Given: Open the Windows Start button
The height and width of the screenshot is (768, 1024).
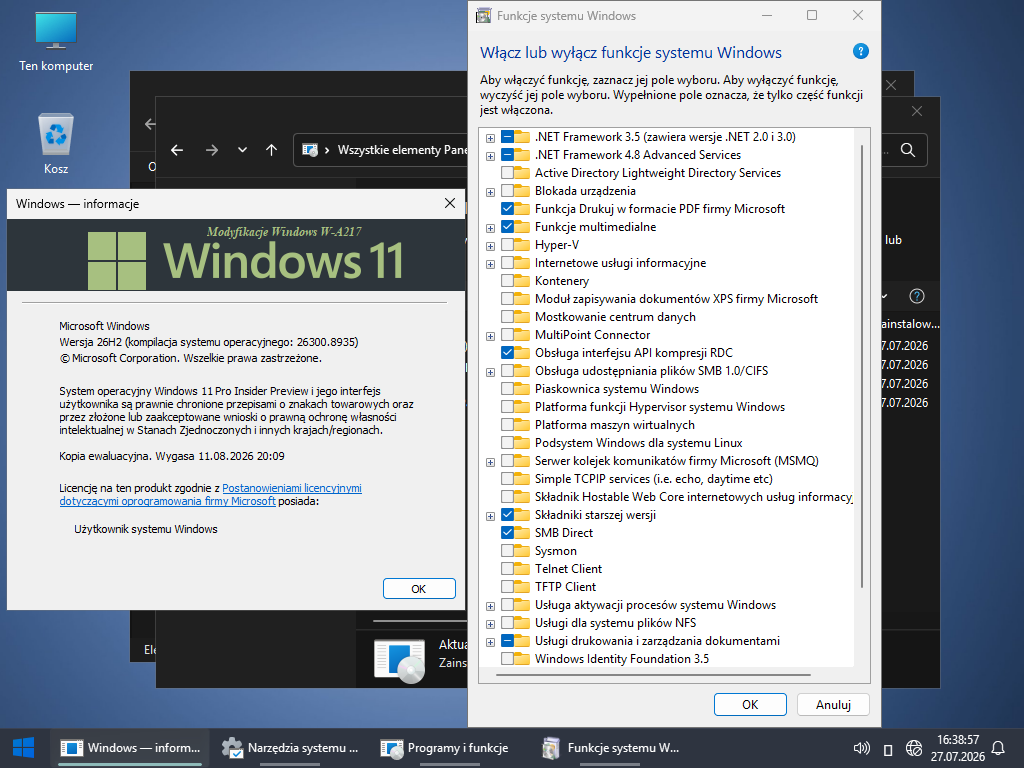Looking at the screenshot, I should coord(24,748).
